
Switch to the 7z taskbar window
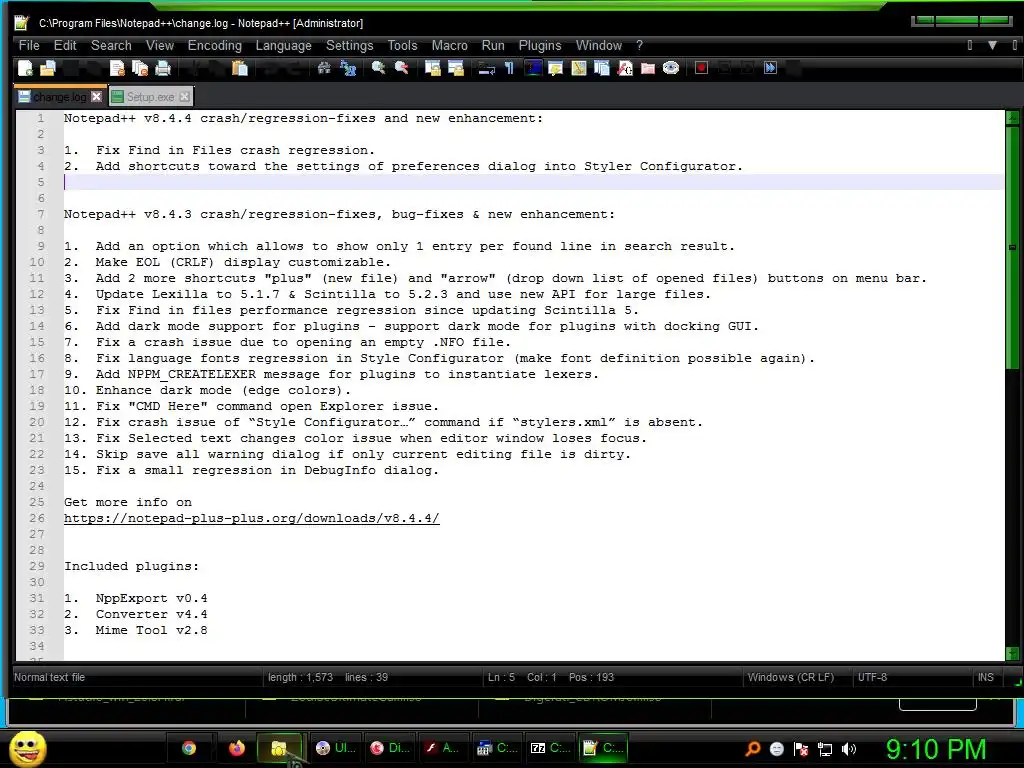coord(550,748)
